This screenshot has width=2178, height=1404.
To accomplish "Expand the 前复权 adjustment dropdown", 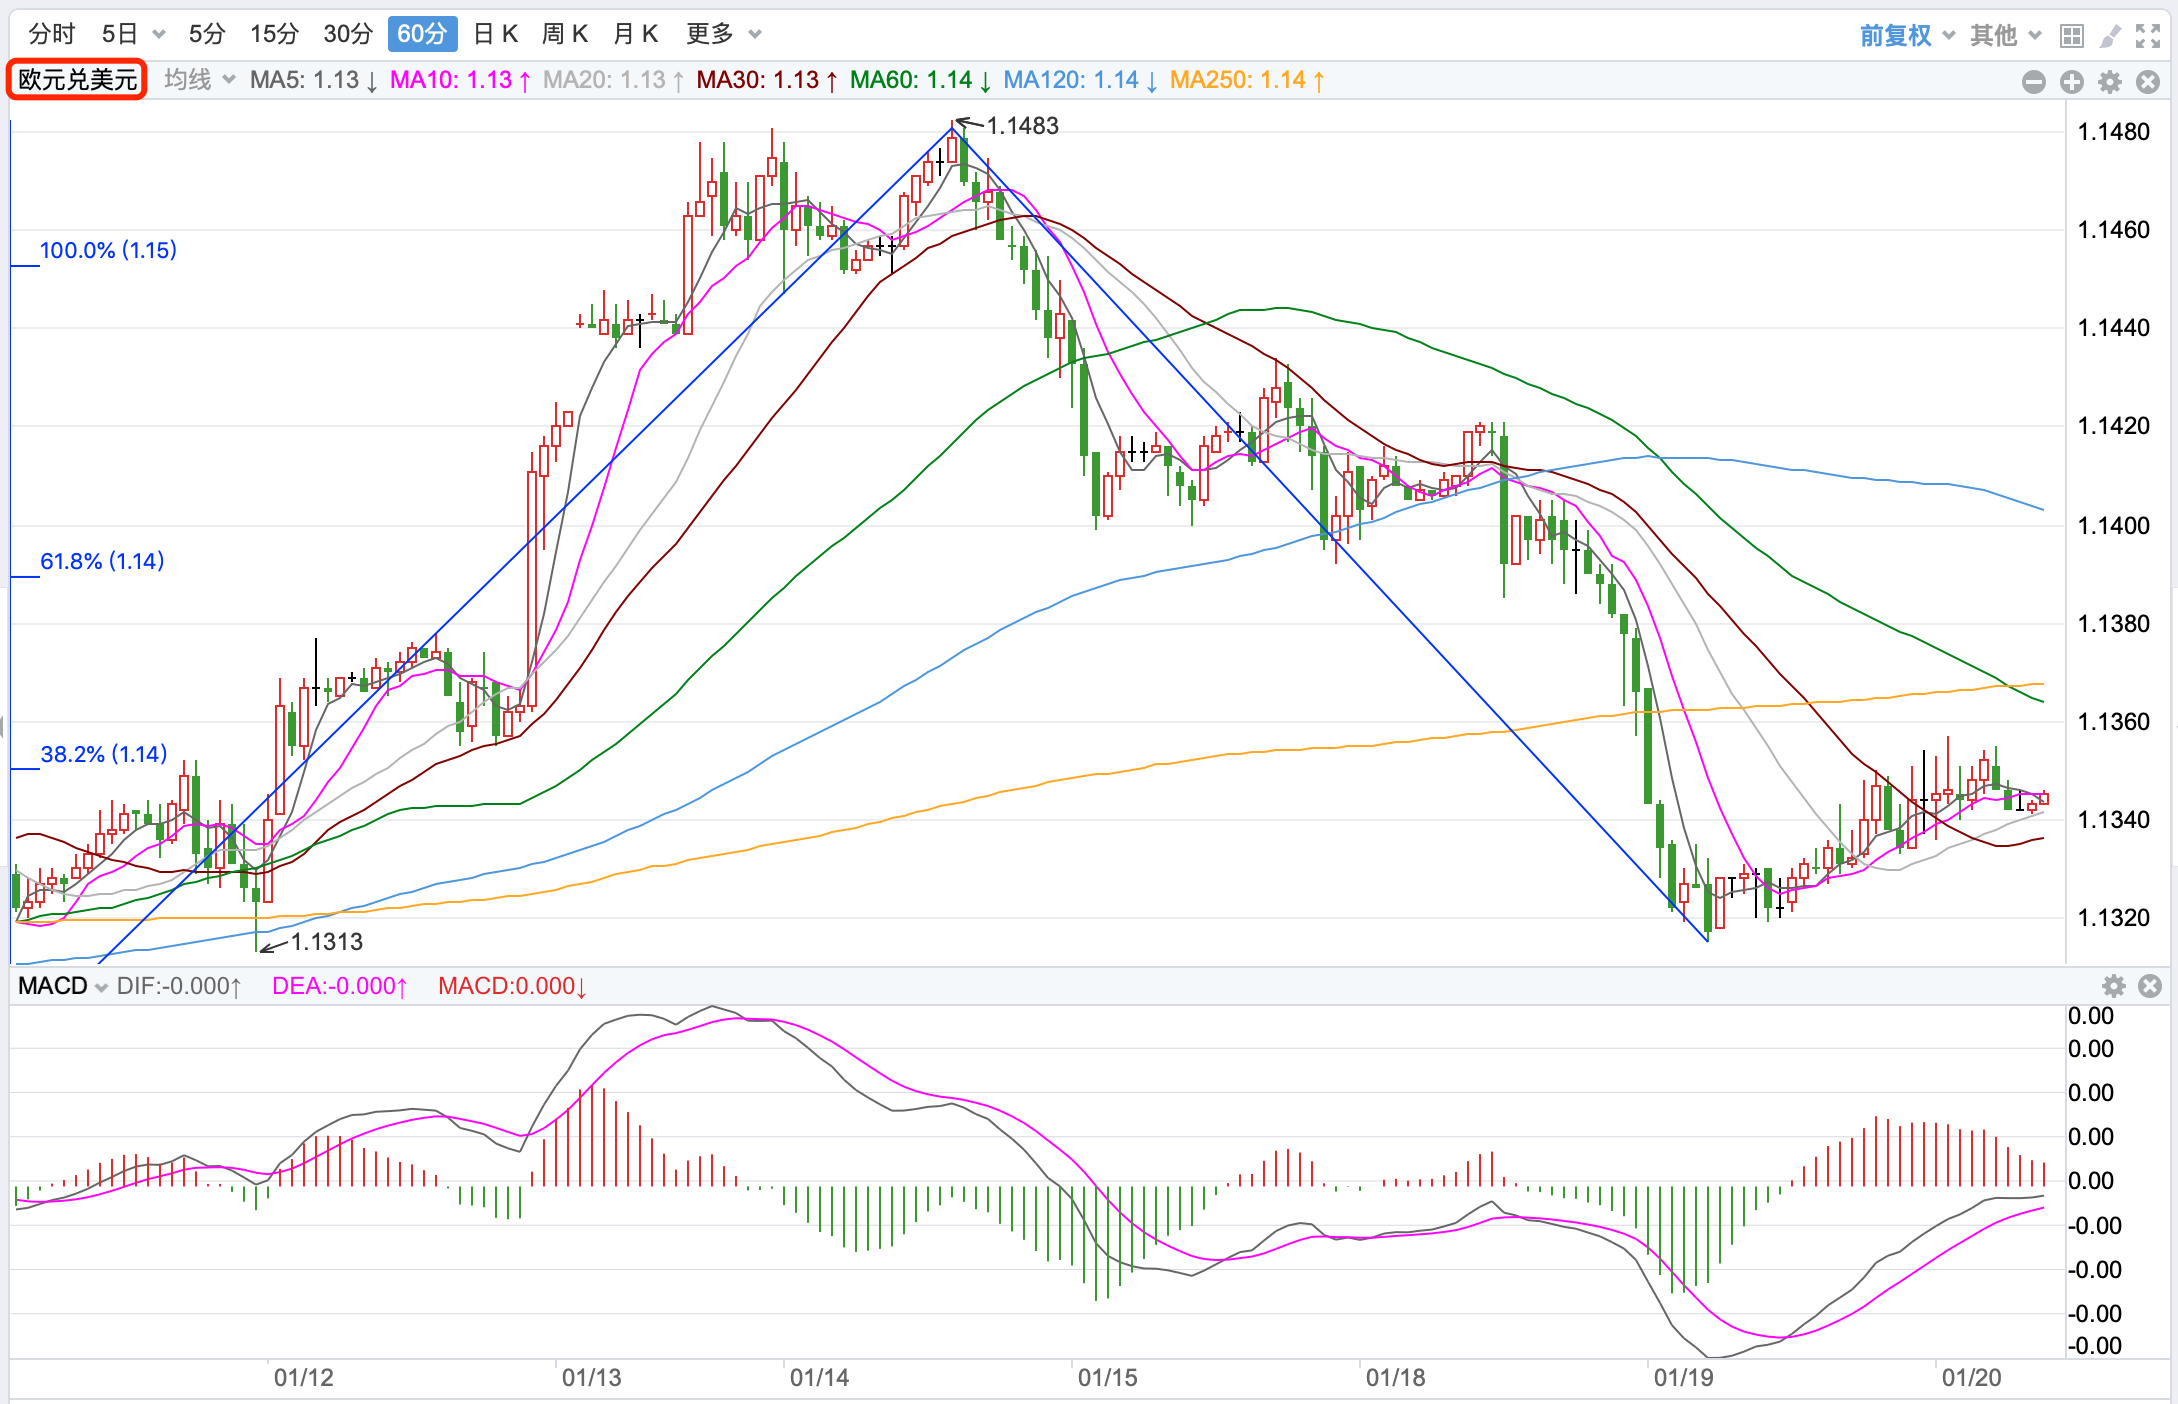I will 1907,36.
